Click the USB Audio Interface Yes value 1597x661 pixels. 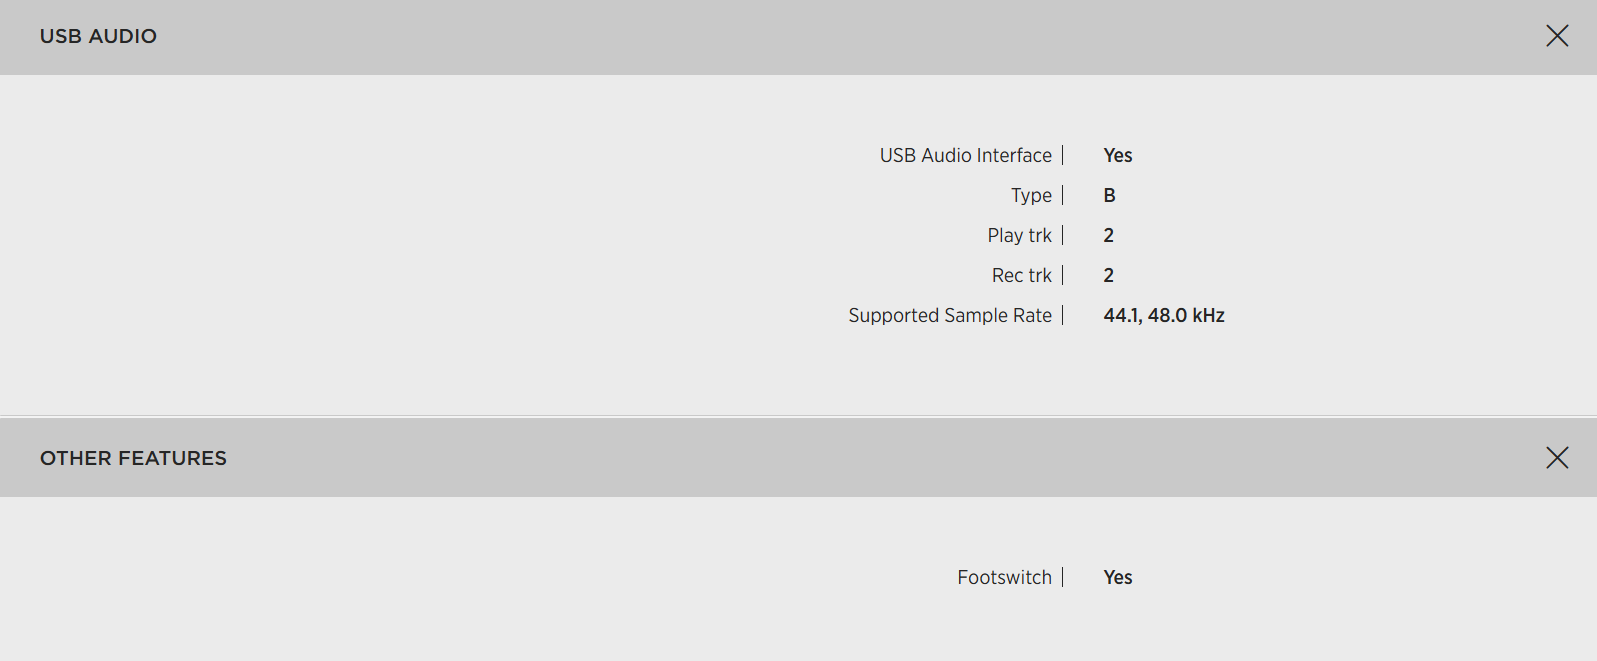pos(1117,155)
